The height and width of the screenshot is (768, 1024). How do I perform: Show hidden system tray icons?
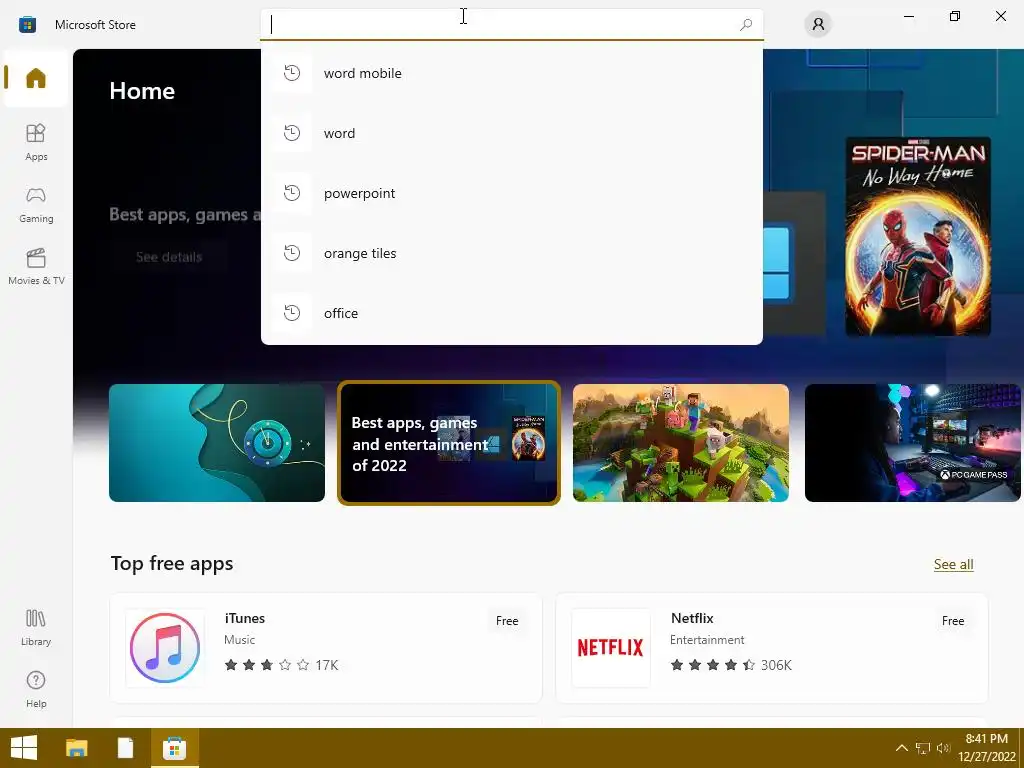tap(901, 748)
